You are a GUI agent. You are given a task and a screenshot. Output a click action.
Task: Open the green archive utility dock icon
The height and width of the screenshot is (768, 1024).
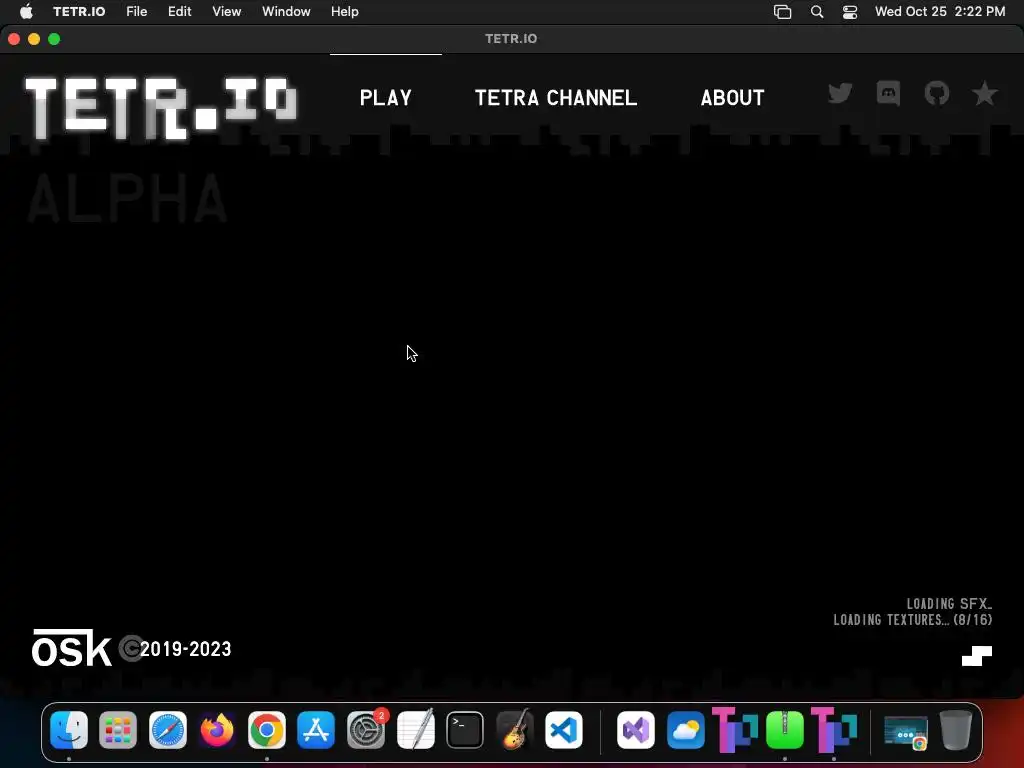coord(784,730)
